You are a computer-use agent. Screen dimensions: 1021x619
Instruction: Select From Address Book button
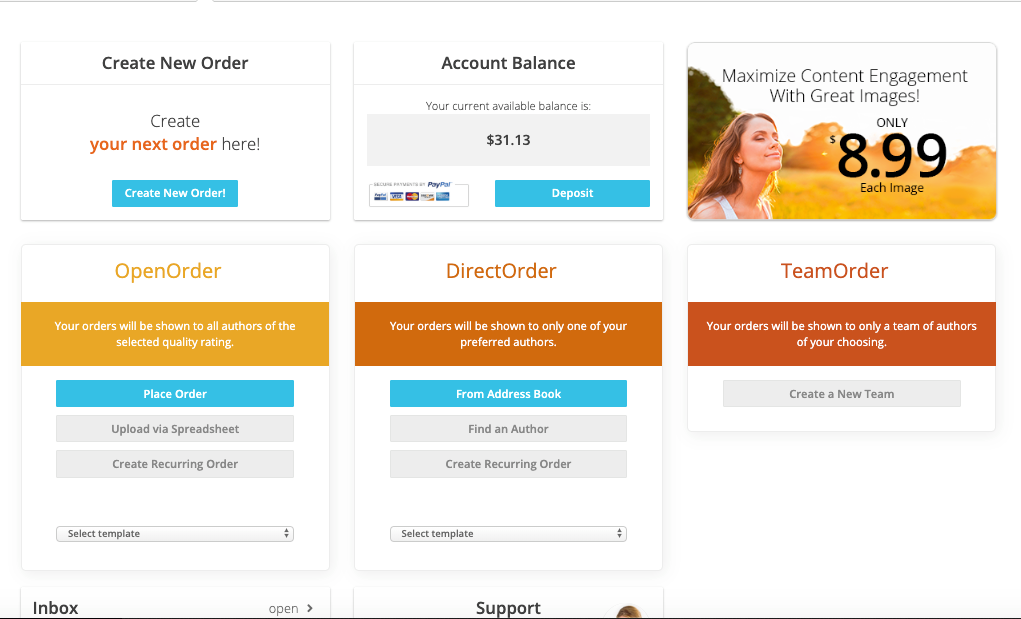[x=509, y=394]
